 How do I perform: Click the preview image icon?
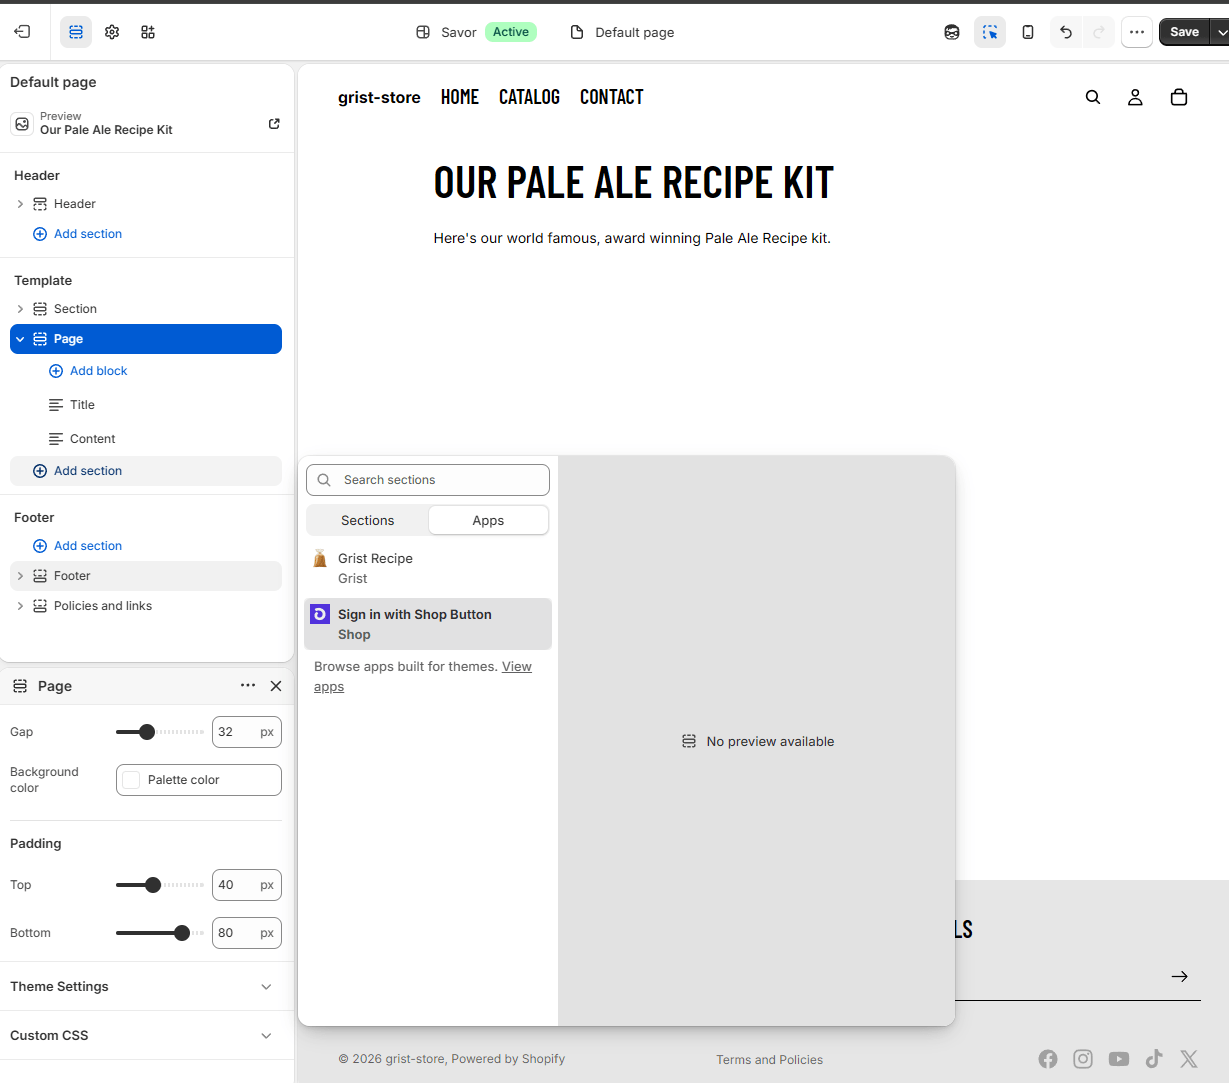click(22, 124)
